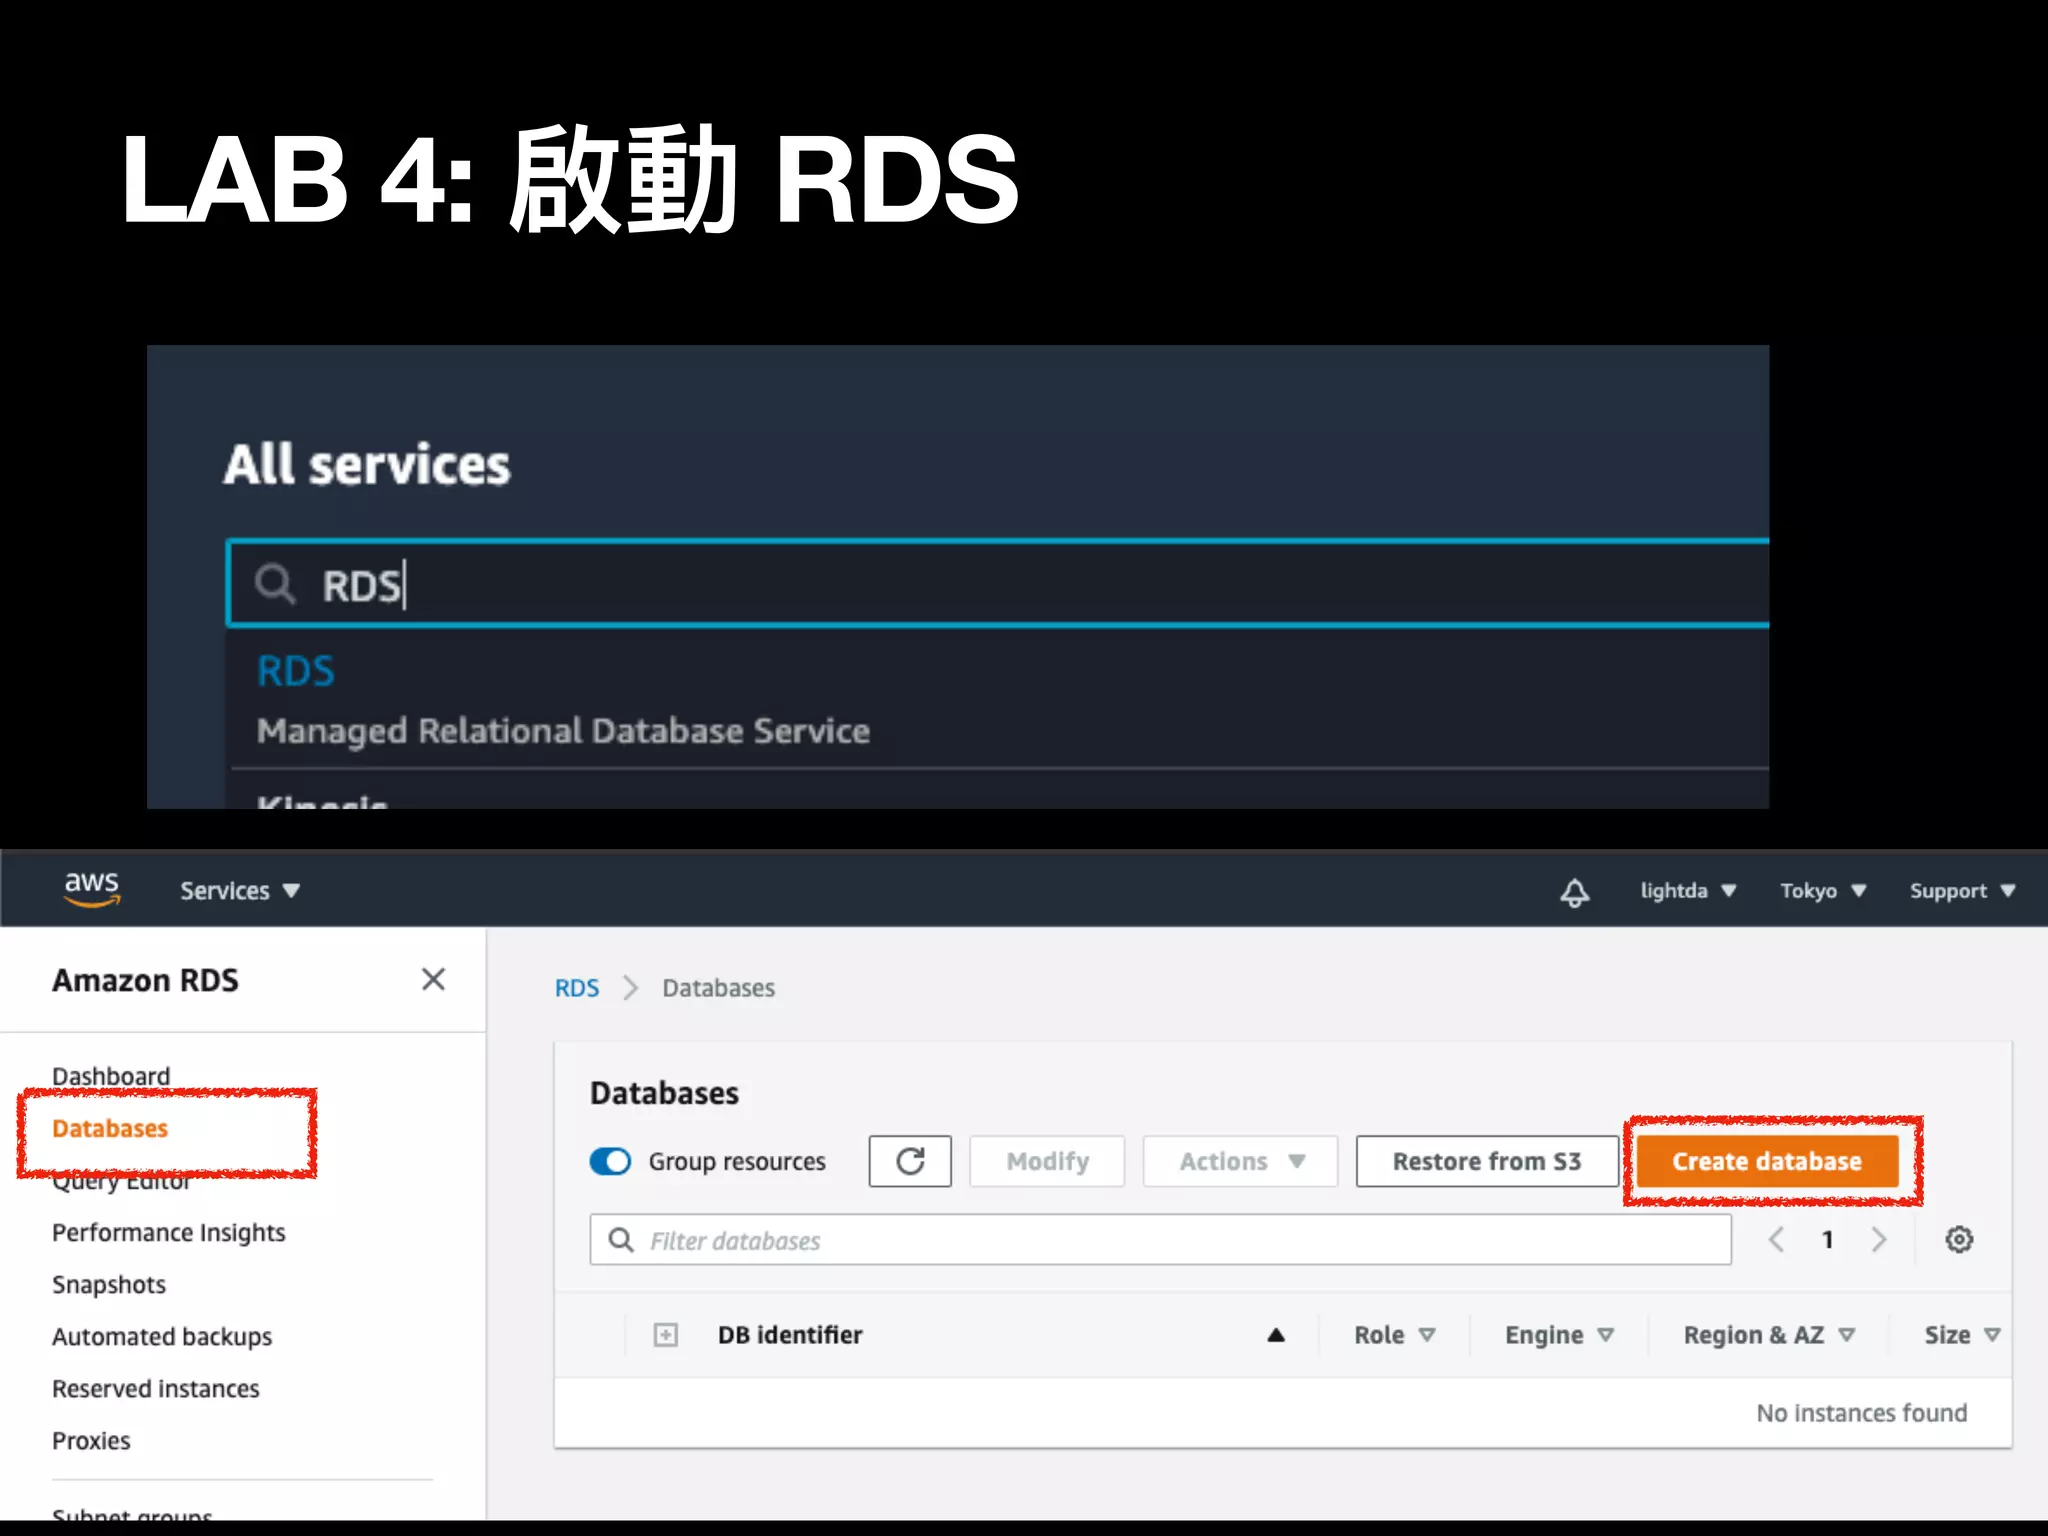Click the magnifier icon in All services search
The width and height of the screenshot is (2048, 1536).
coord(275,583)
